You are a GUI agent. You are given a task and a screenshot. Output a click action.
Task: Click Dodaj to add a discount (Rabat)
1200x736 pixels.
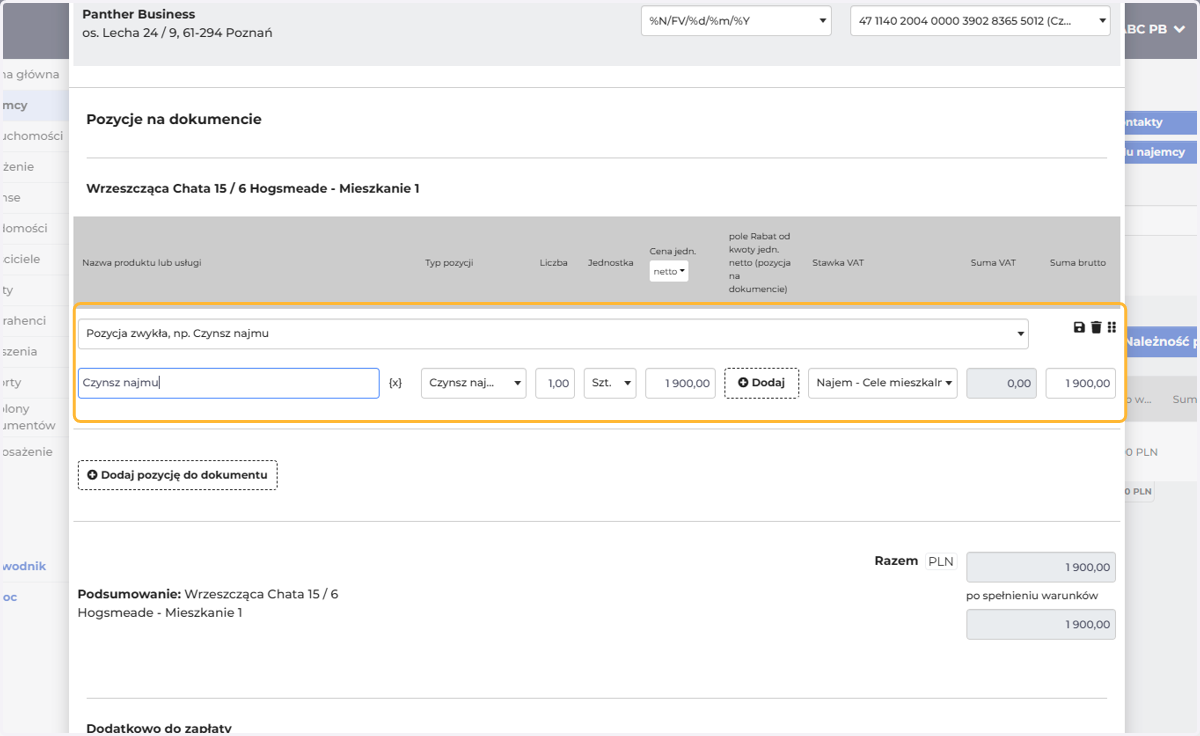(761, 383)
